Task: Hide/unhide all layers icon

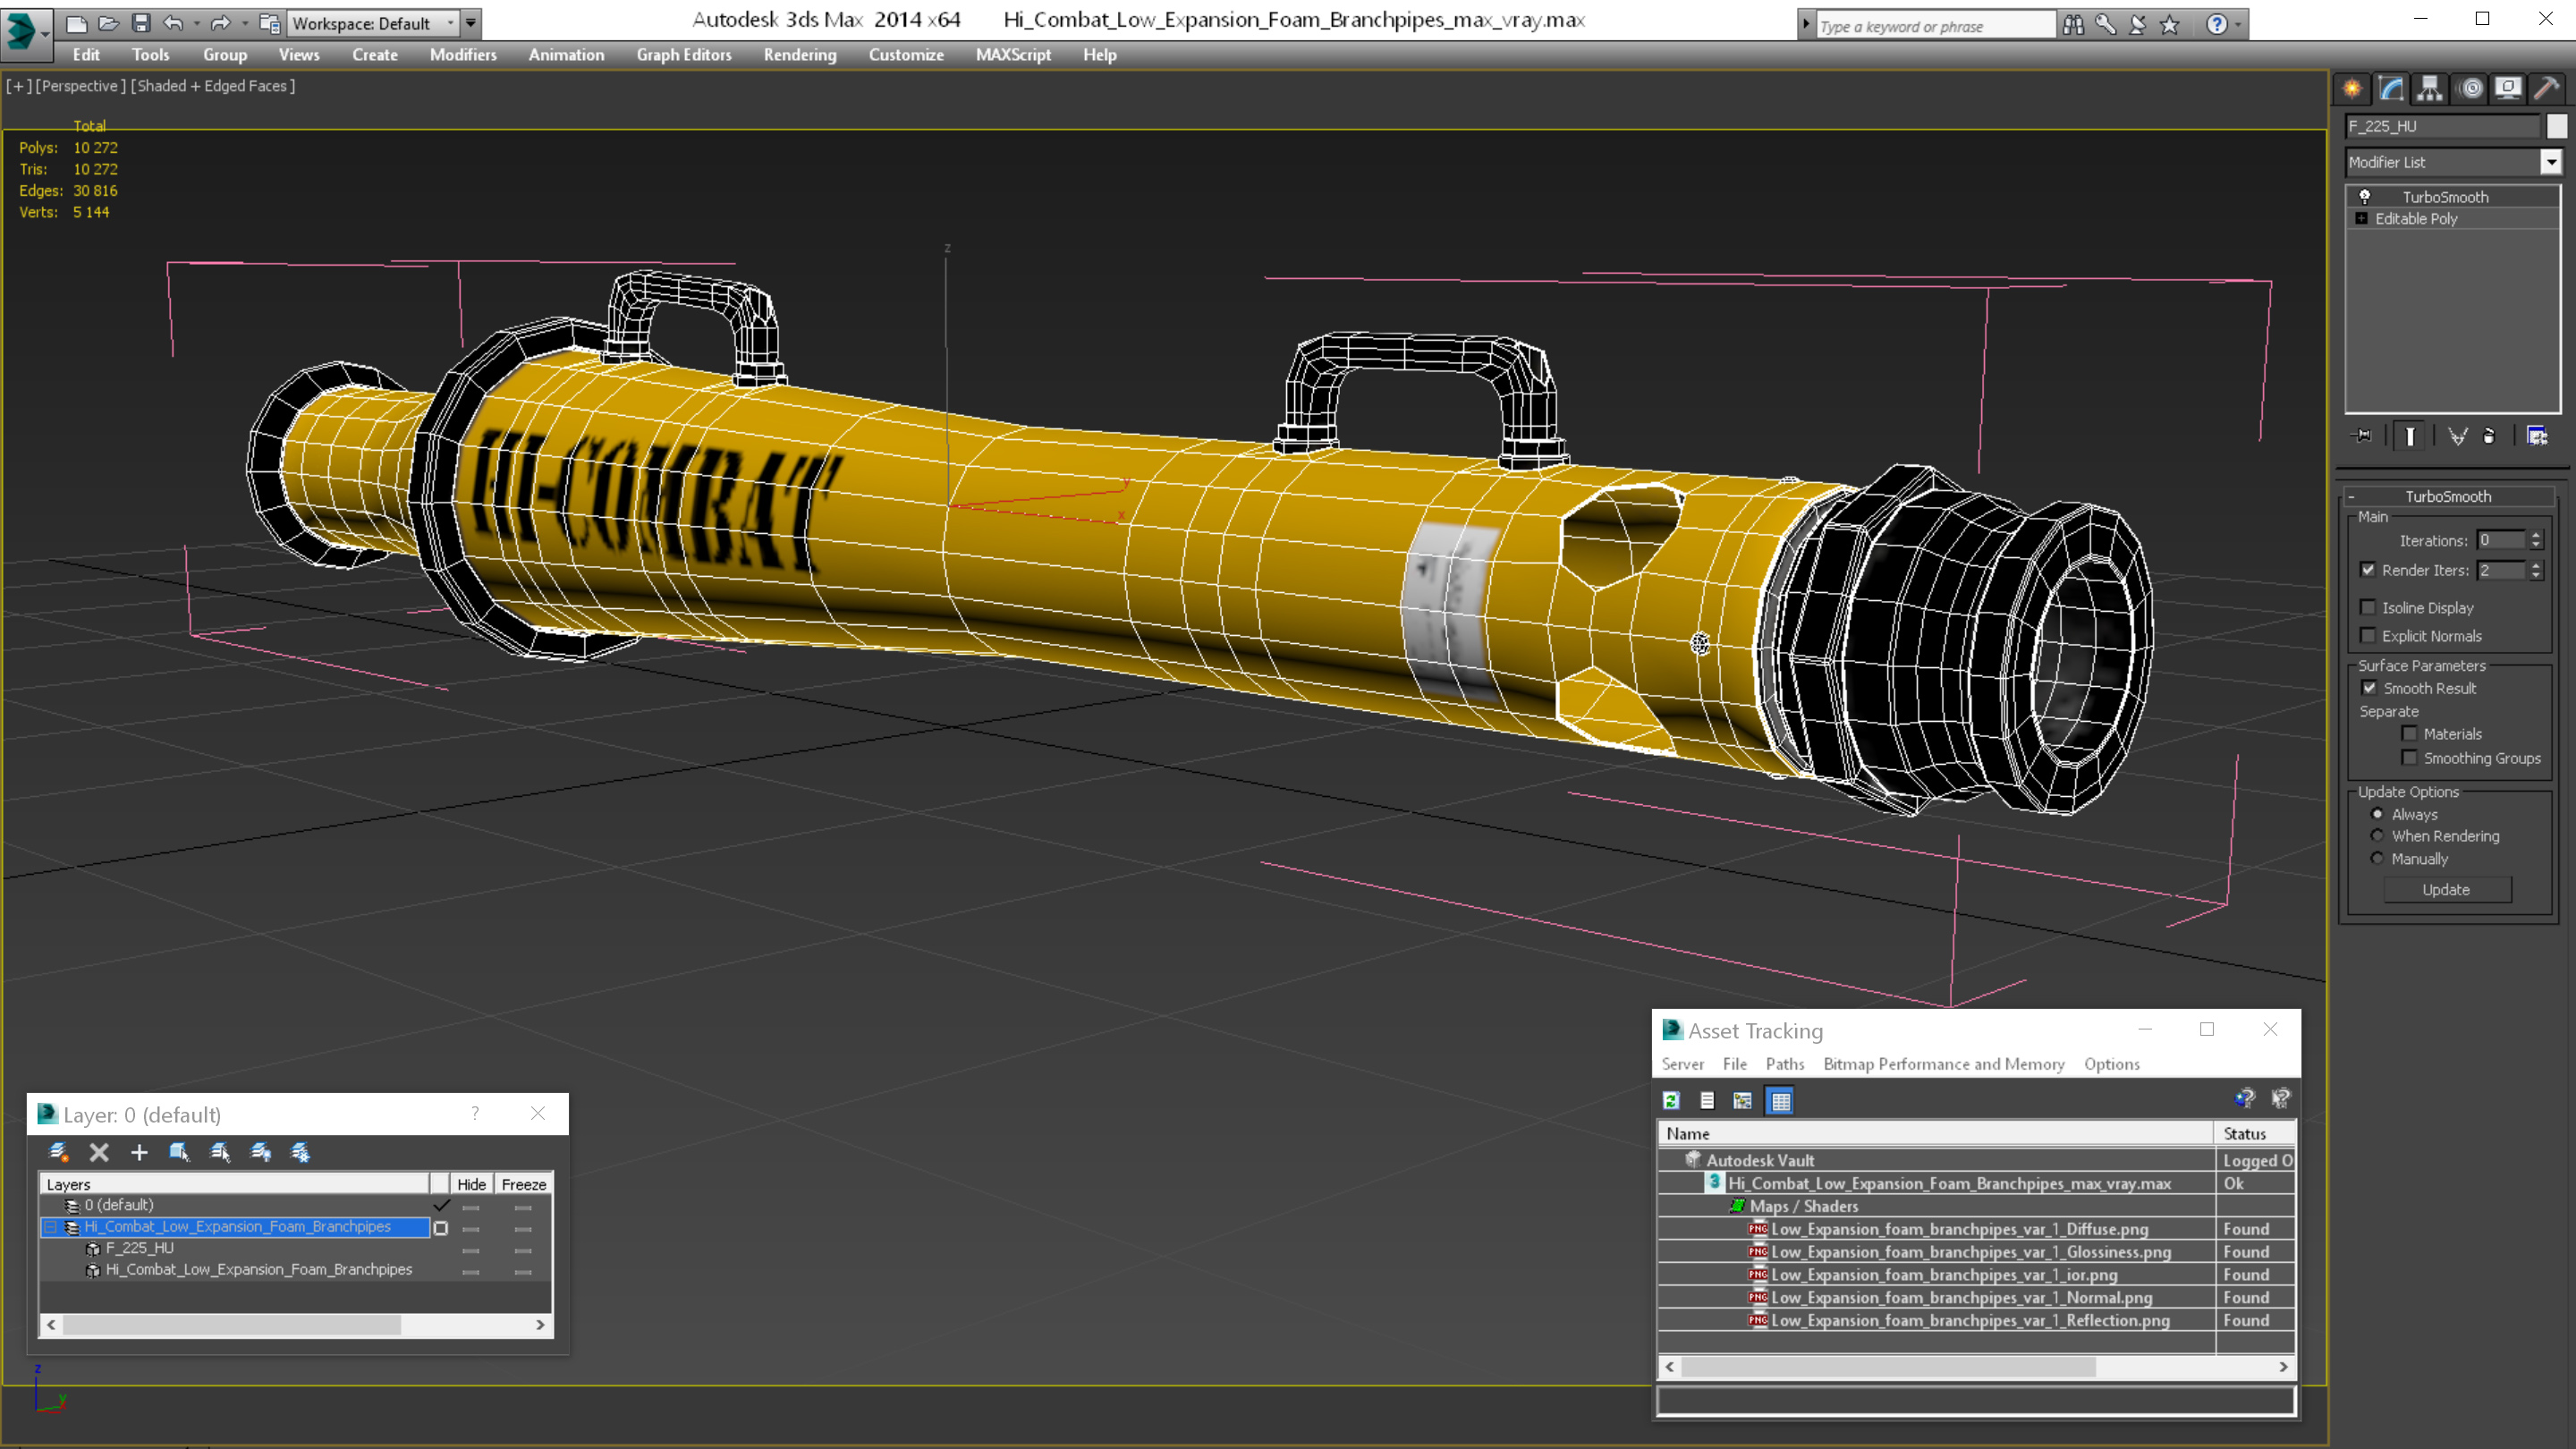Action: point(261,1152)
